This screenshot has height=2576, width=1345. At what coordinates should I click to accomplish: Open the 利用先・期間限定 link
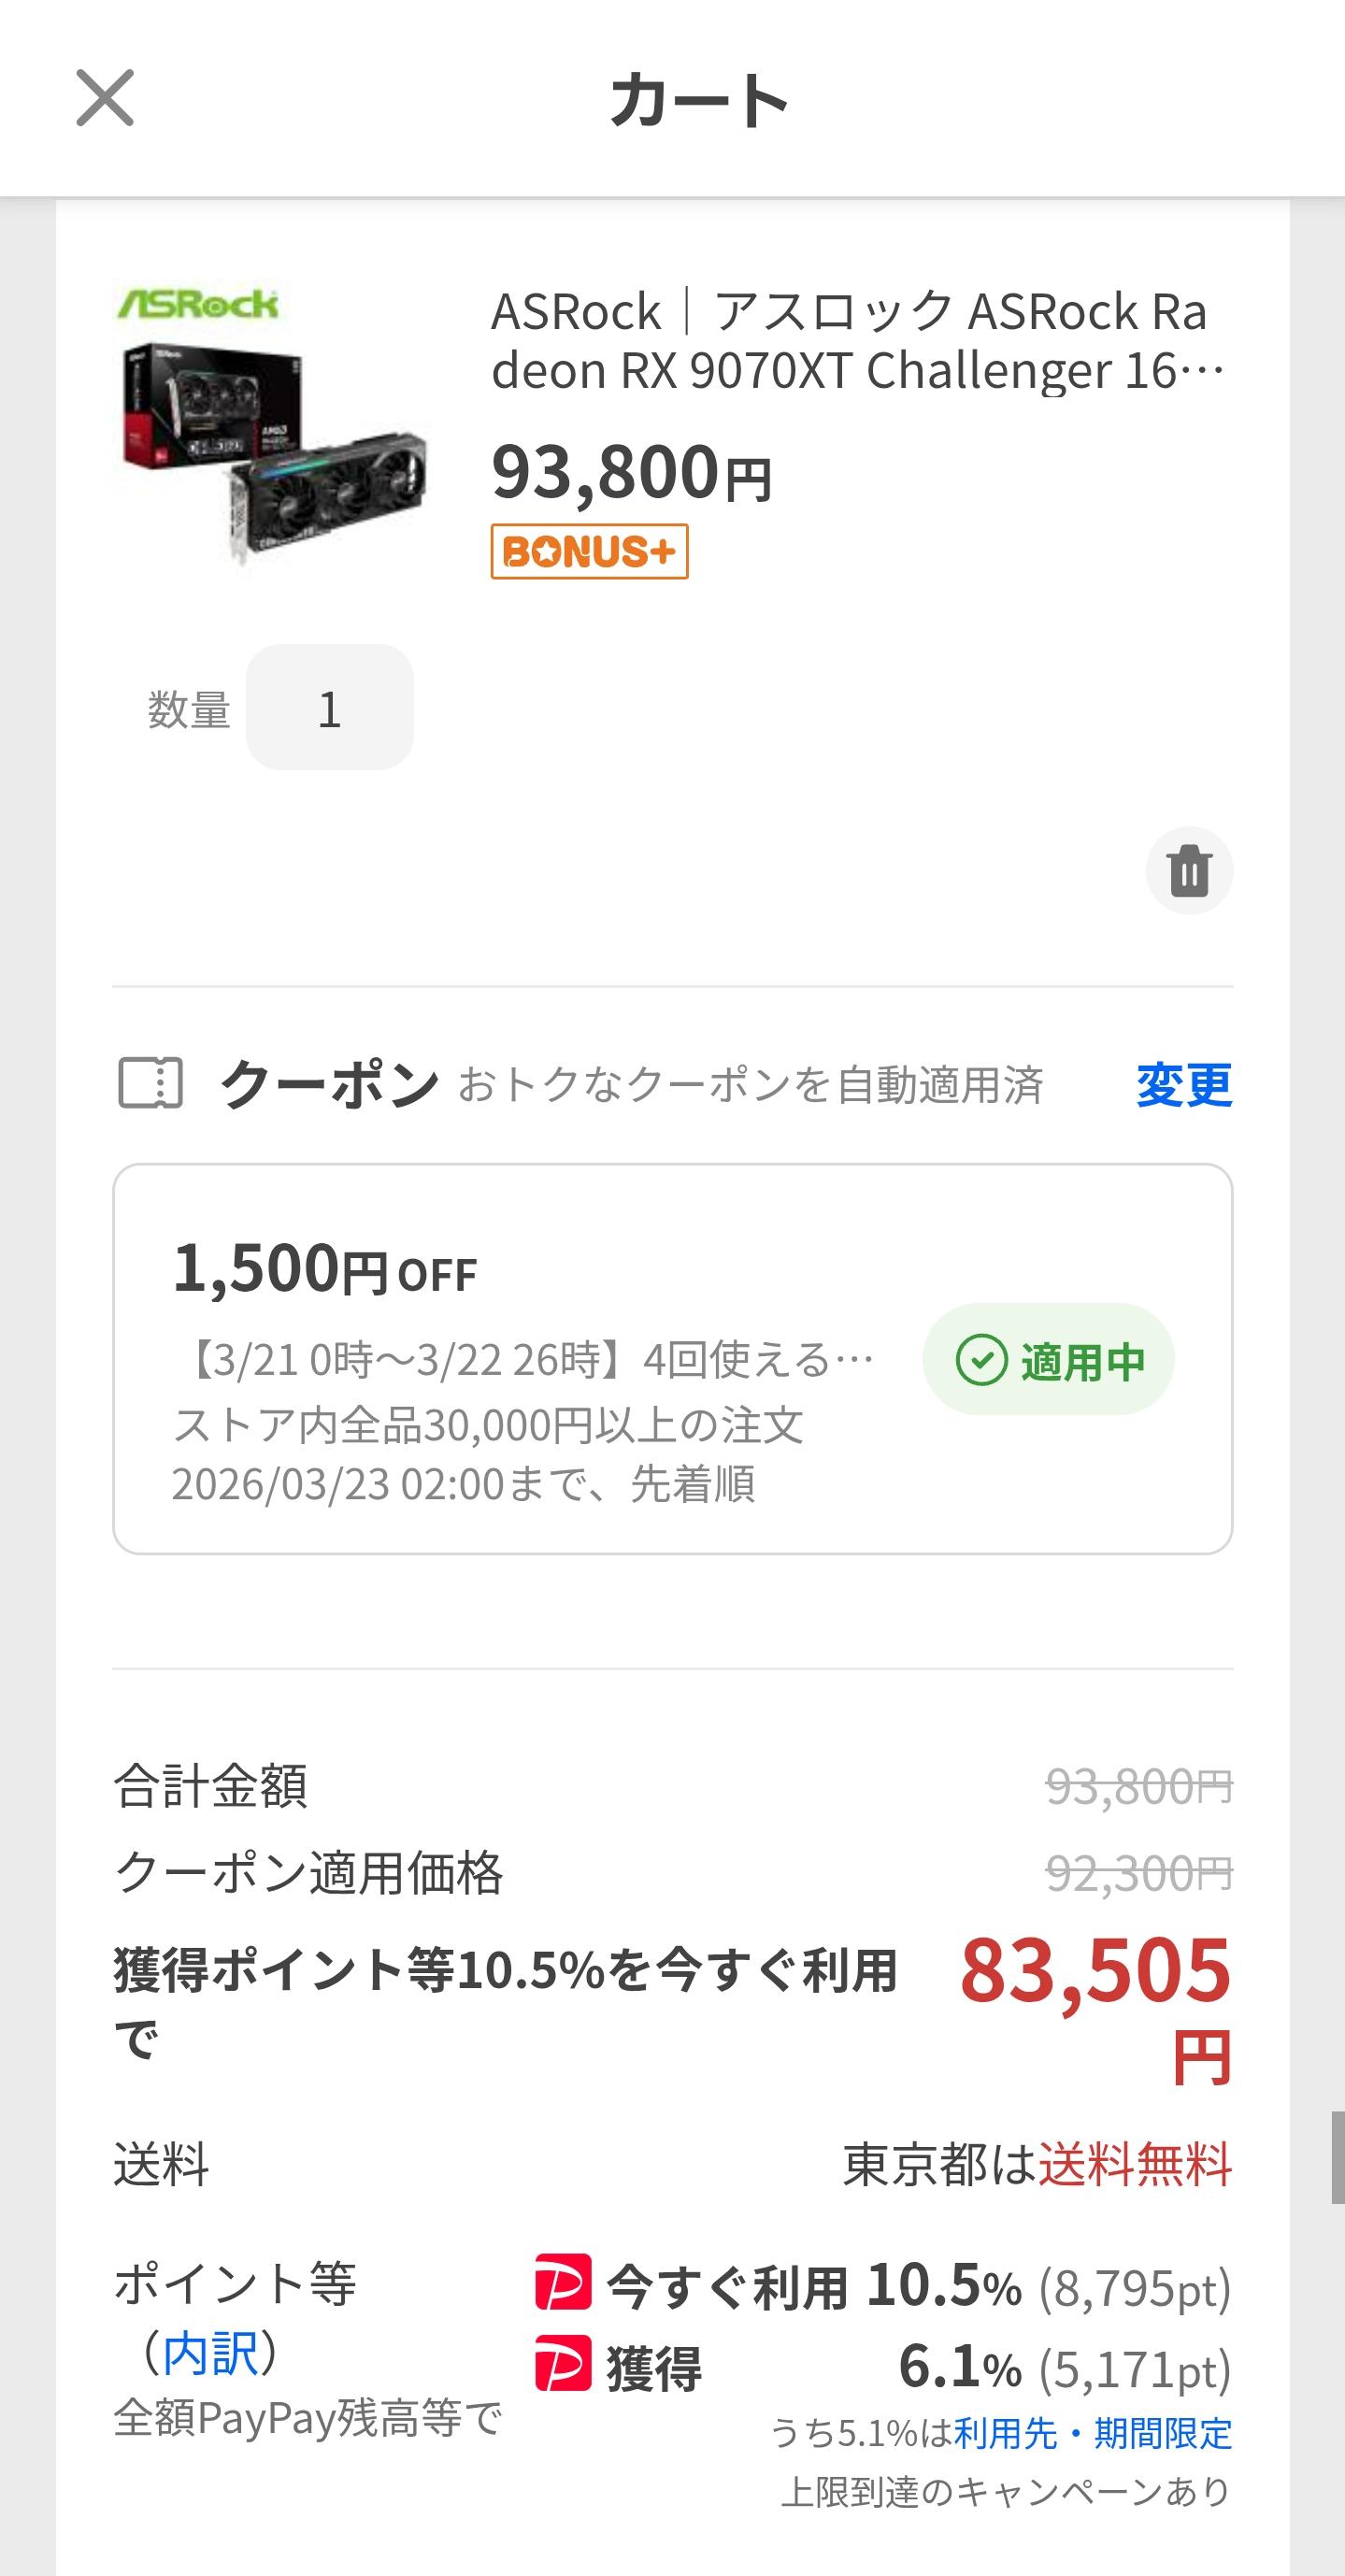[1093, 2433]
